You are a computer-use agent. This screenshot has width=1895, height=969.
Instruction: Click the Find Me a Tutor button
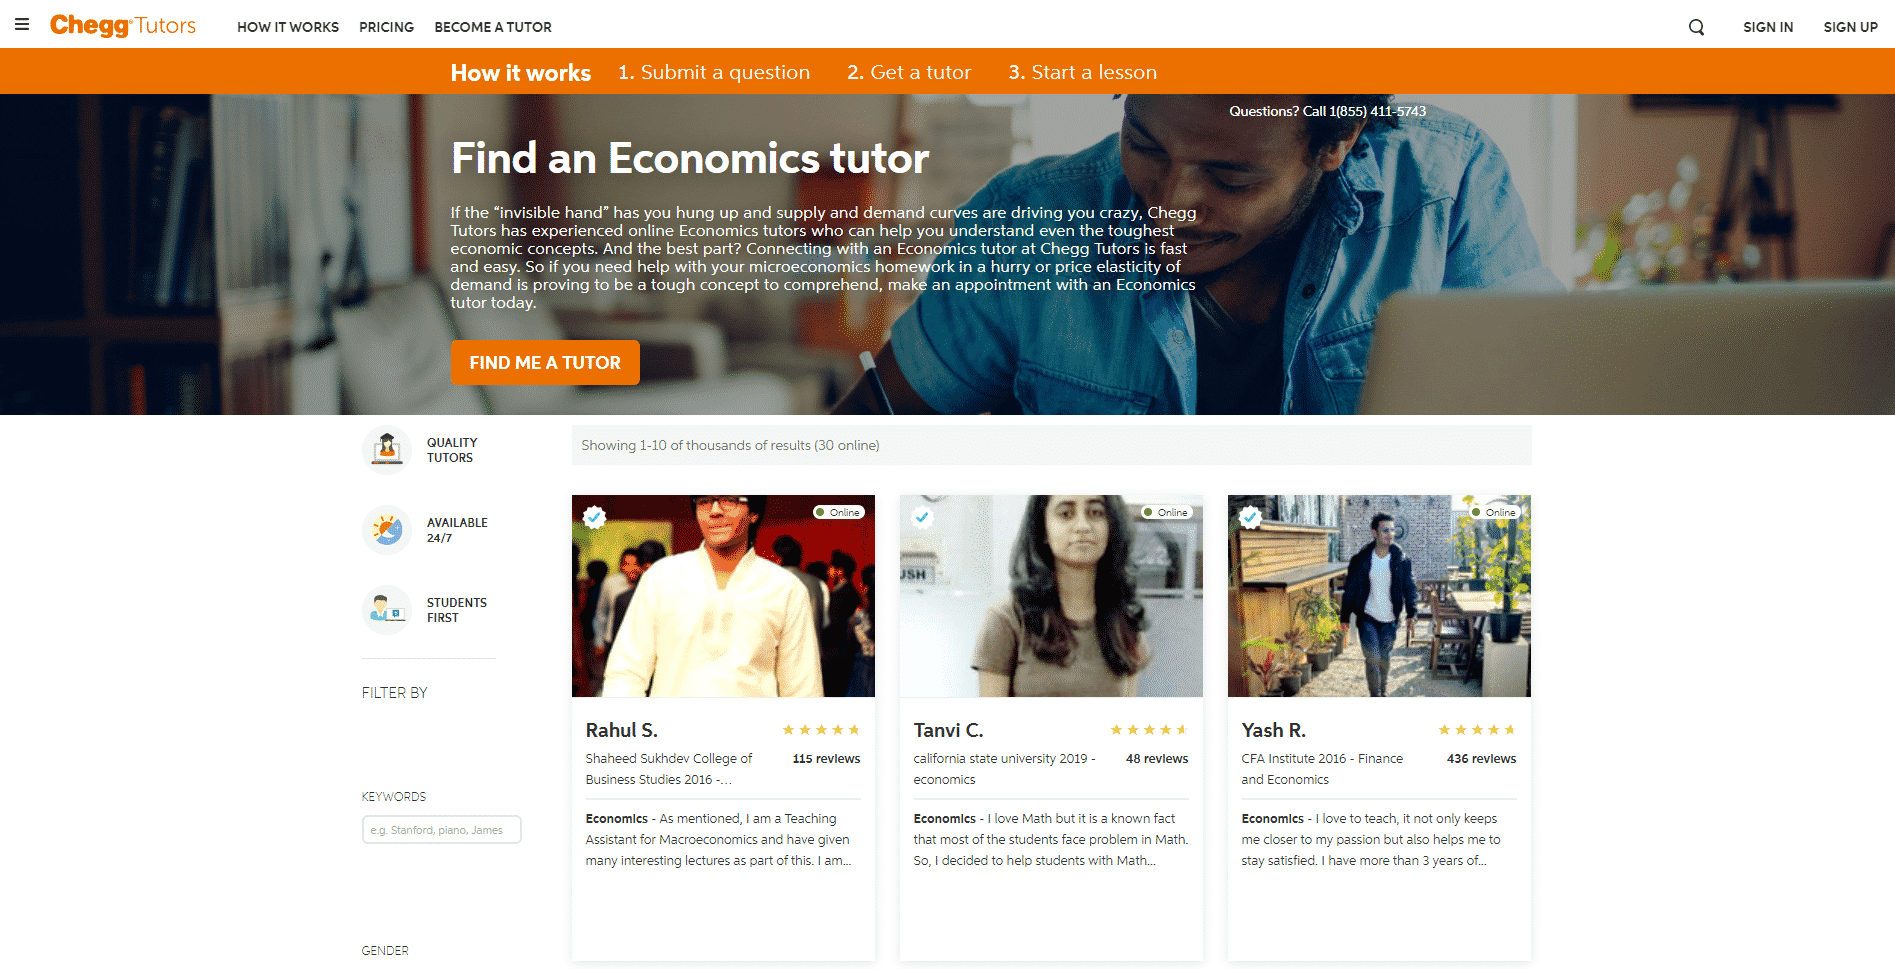[545, 362]
